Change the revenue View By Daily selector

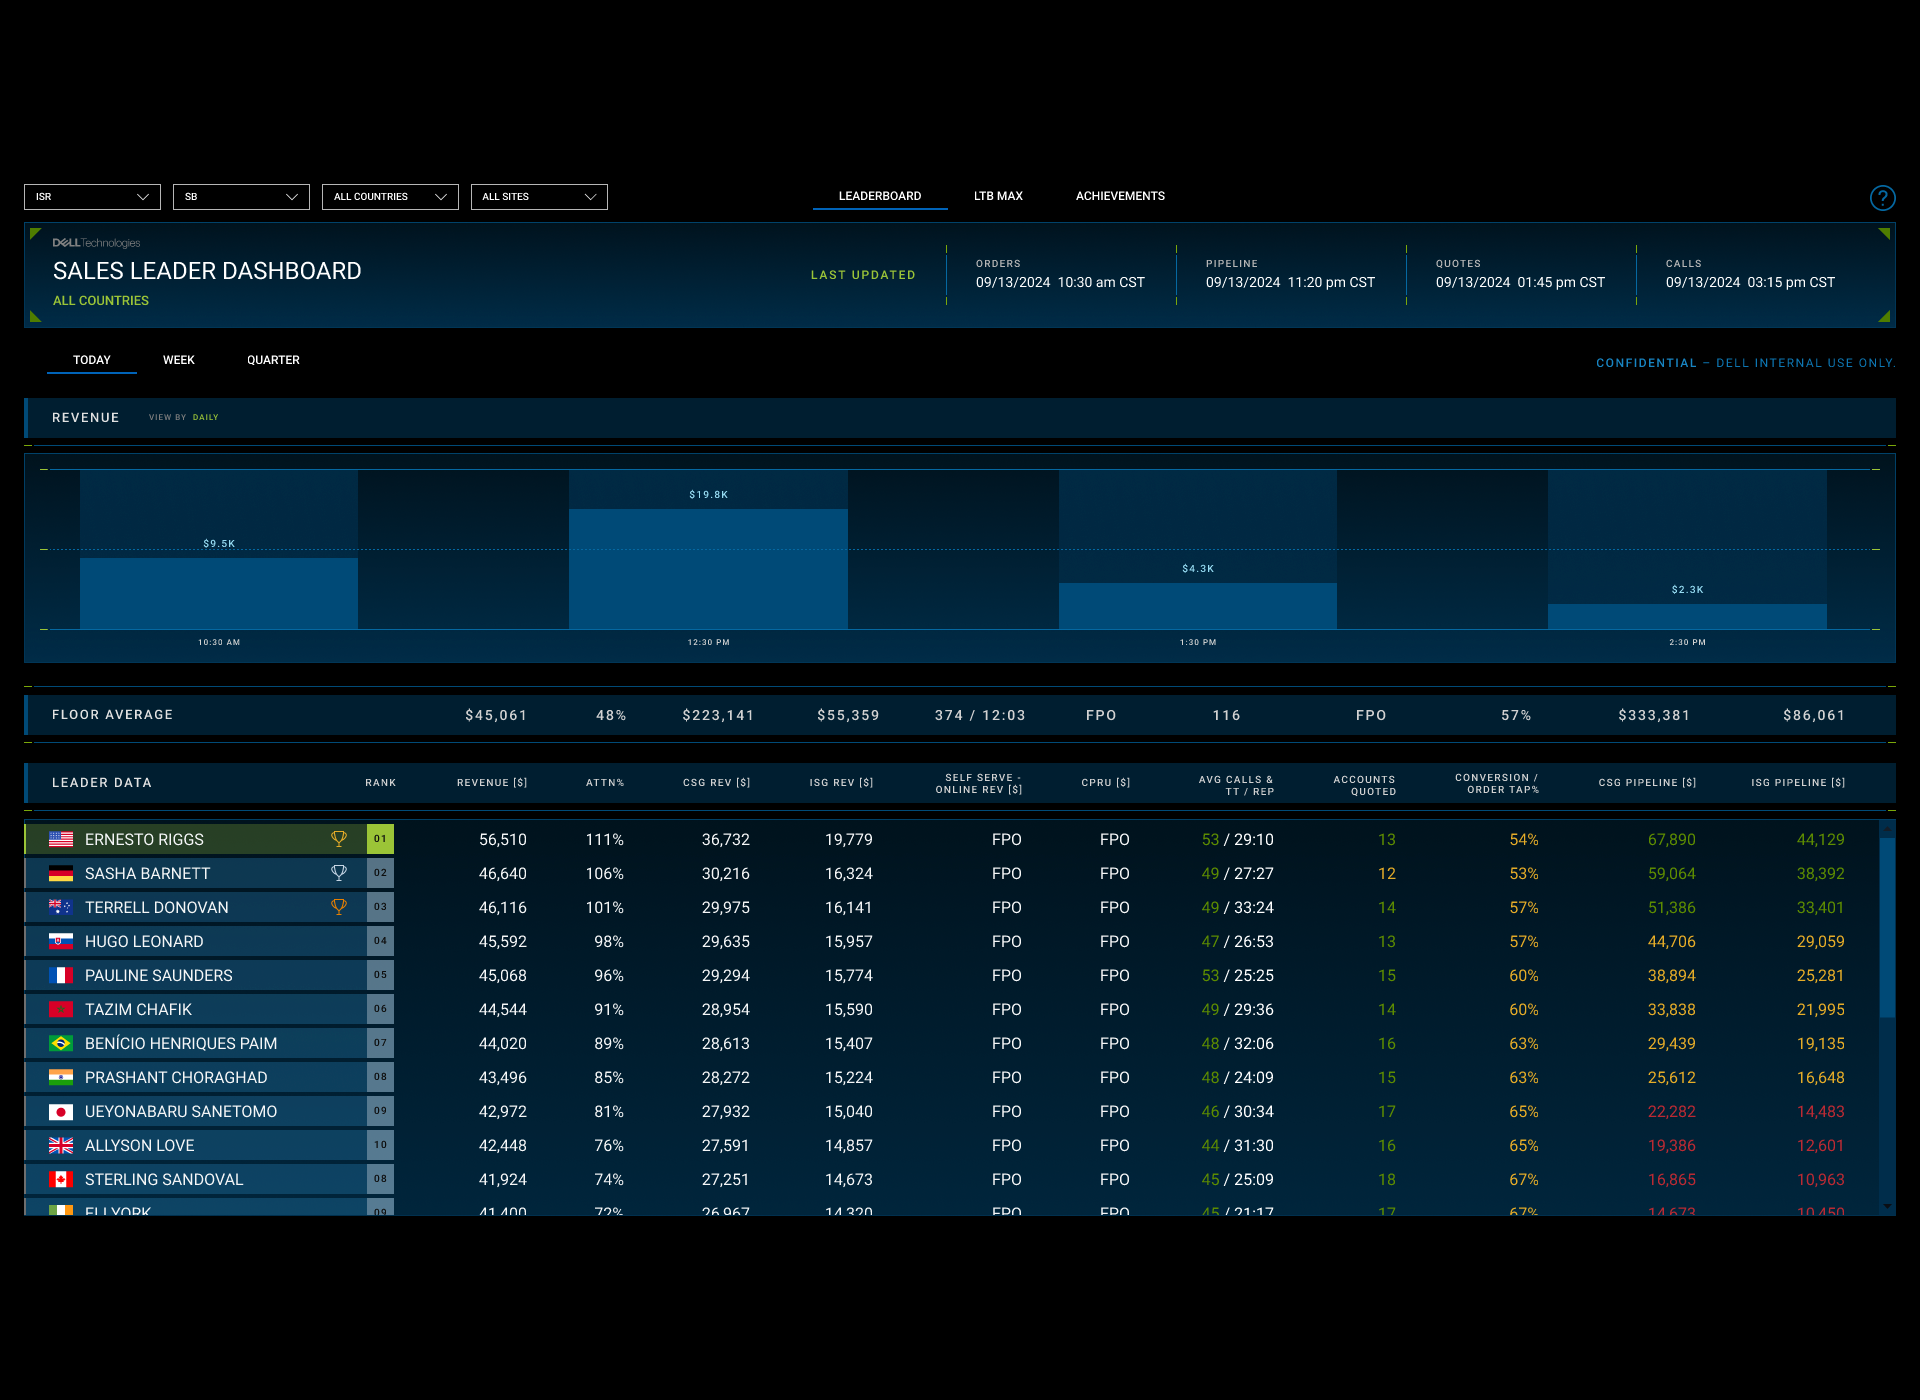(205, 418)
